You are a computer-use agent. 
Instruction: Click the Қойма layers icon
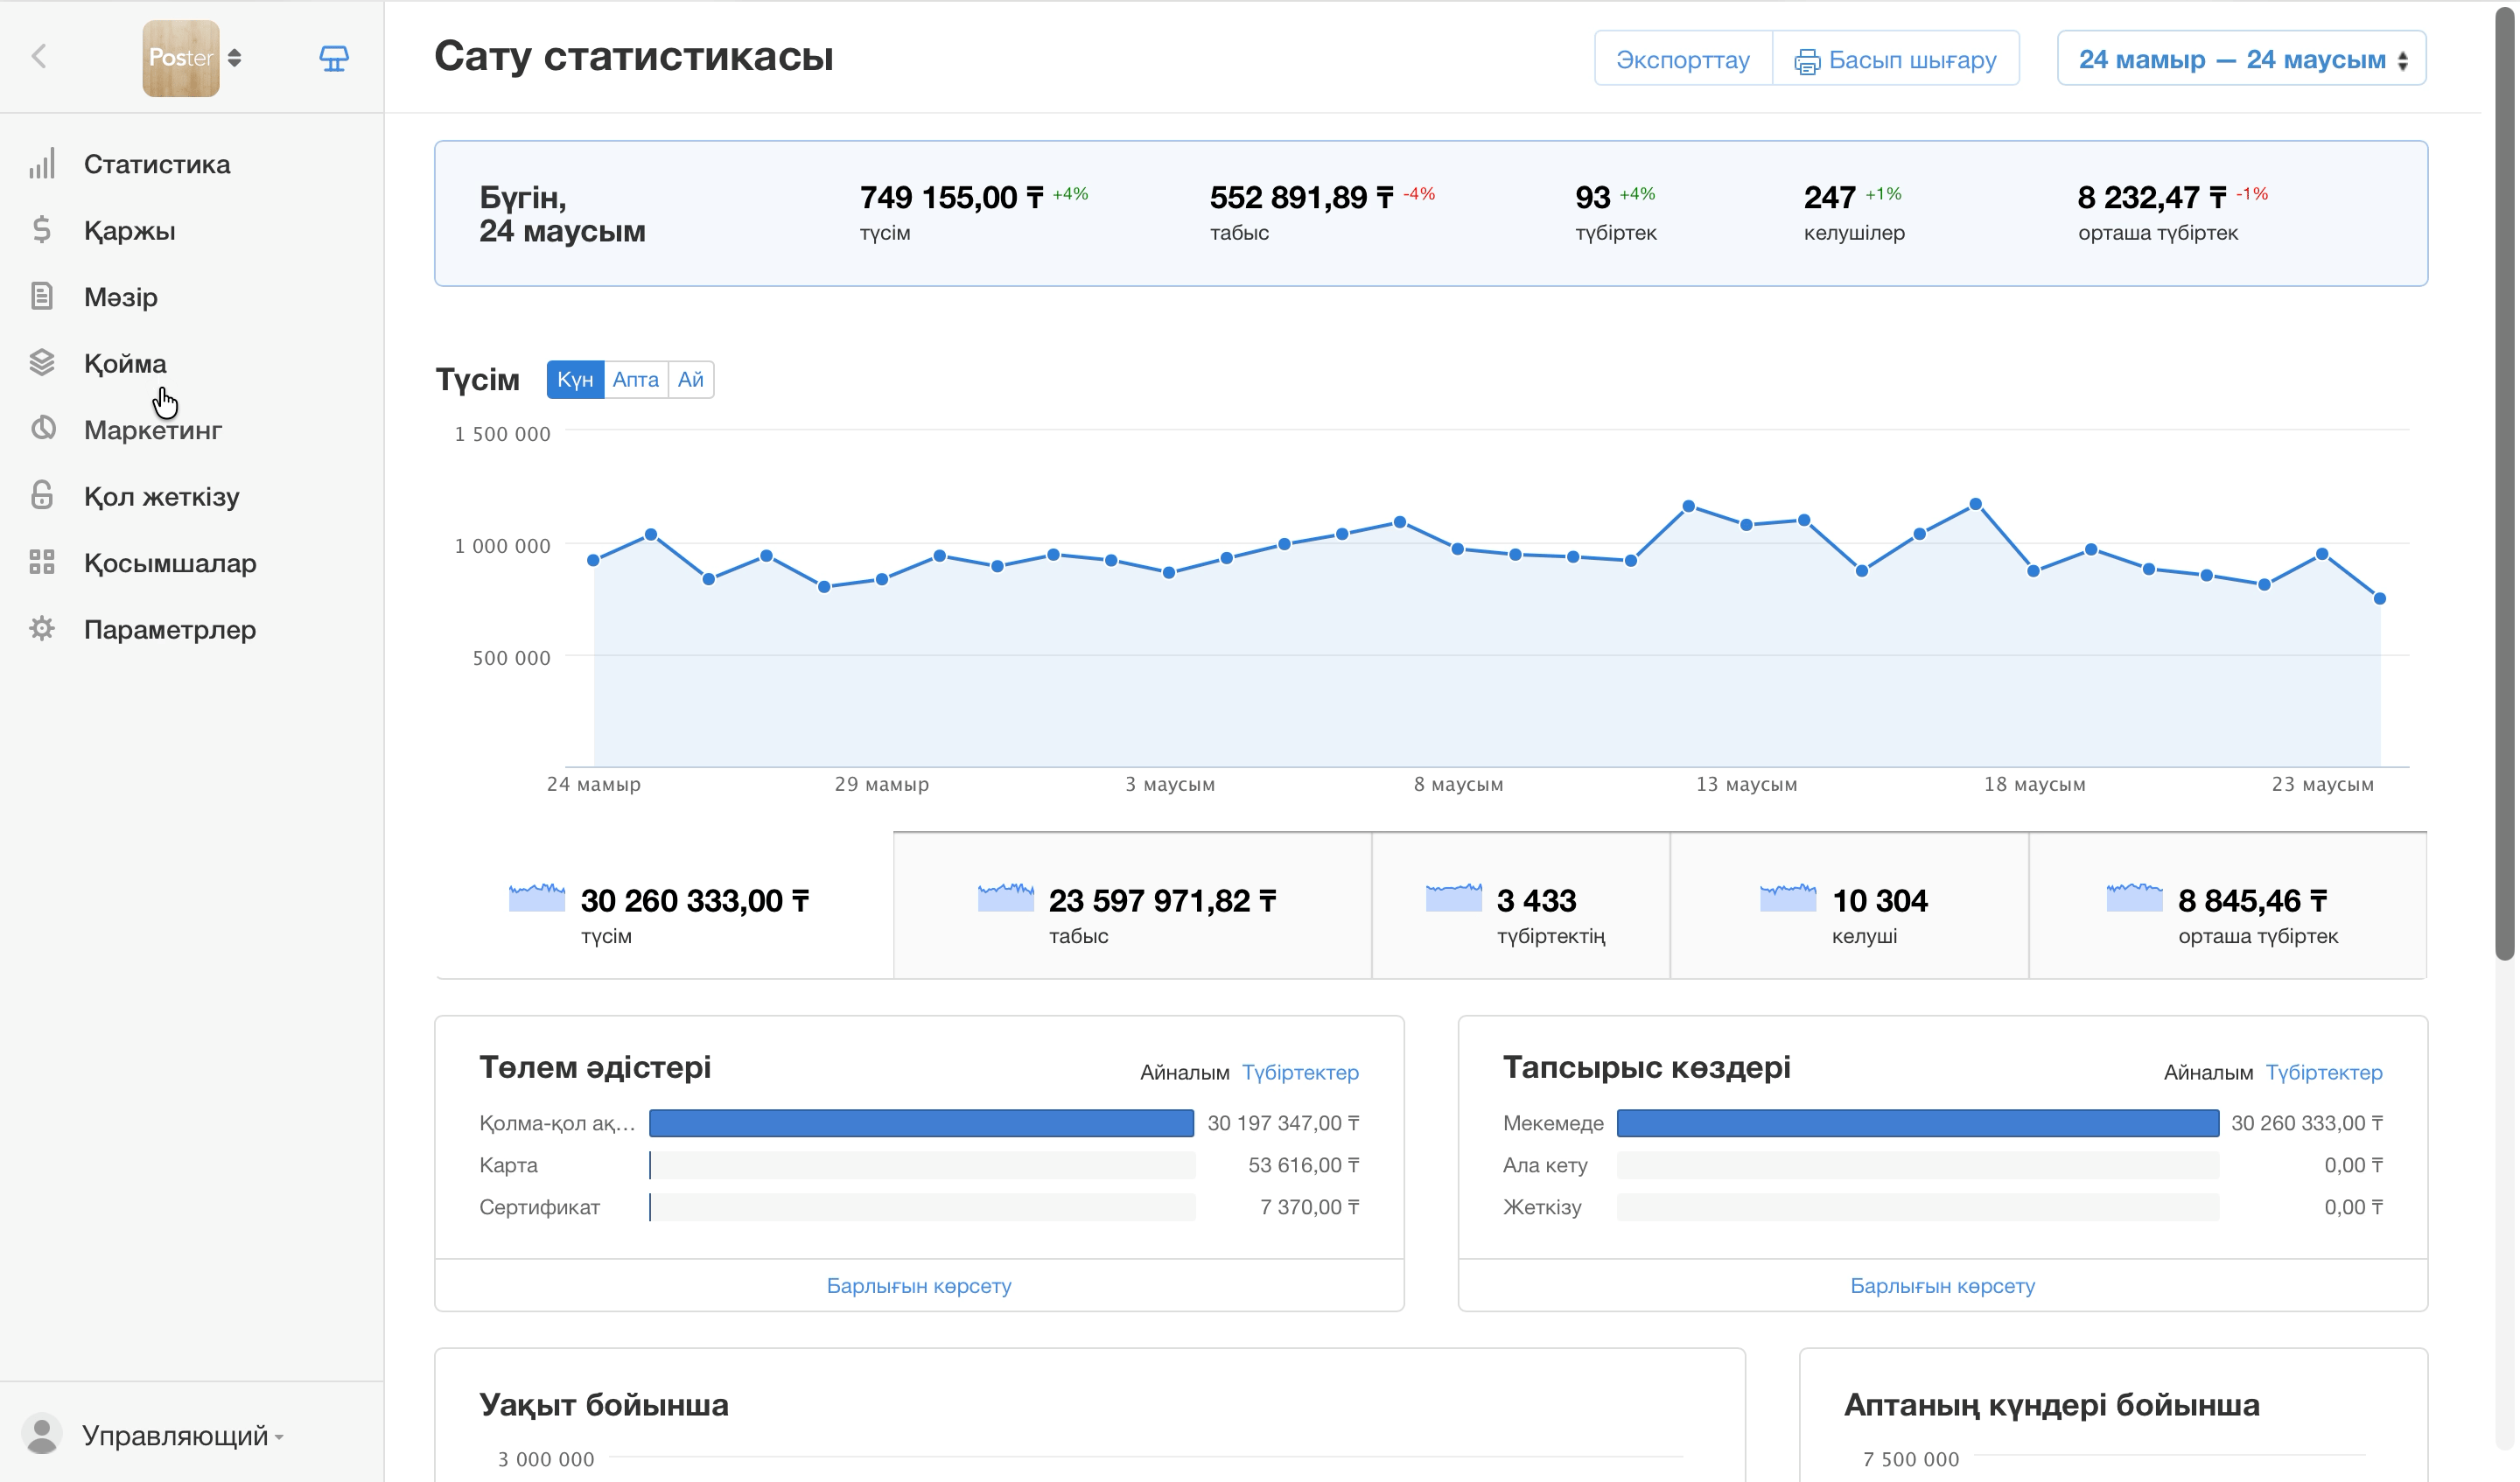coord(42,363)
